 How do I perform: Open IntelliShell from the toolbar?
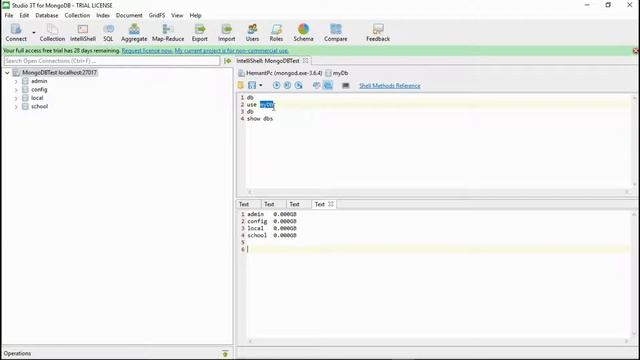click(x=83, y=32)
